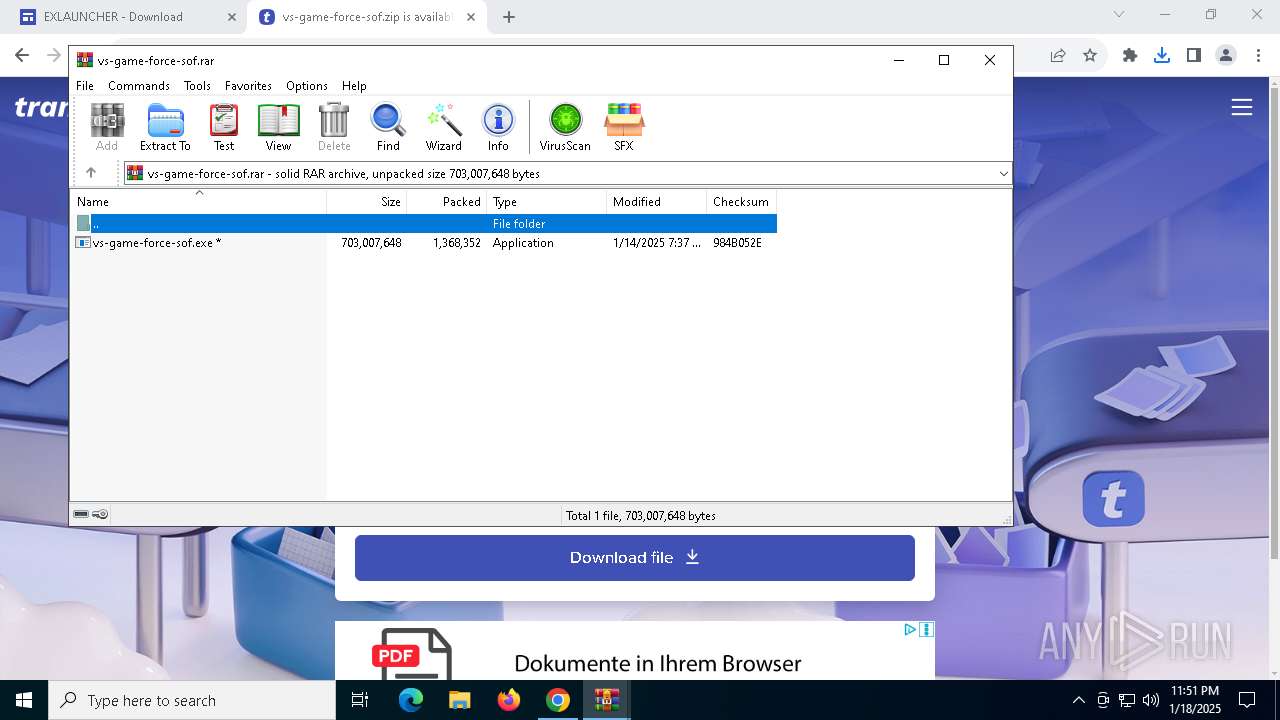Open the website hamburger menu
1280x720 pixels.
coord(1242,108)
